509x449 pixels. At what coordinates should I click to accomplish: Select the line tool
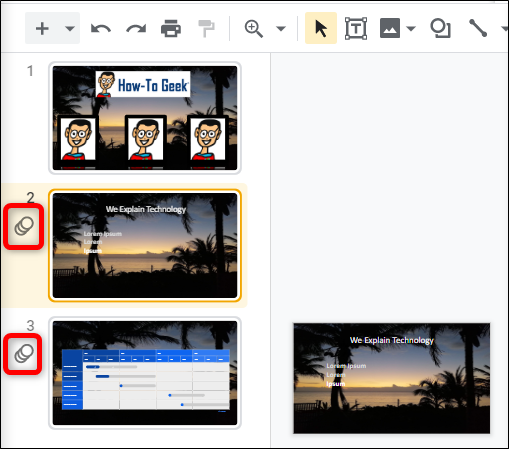[x=478, y=28]
